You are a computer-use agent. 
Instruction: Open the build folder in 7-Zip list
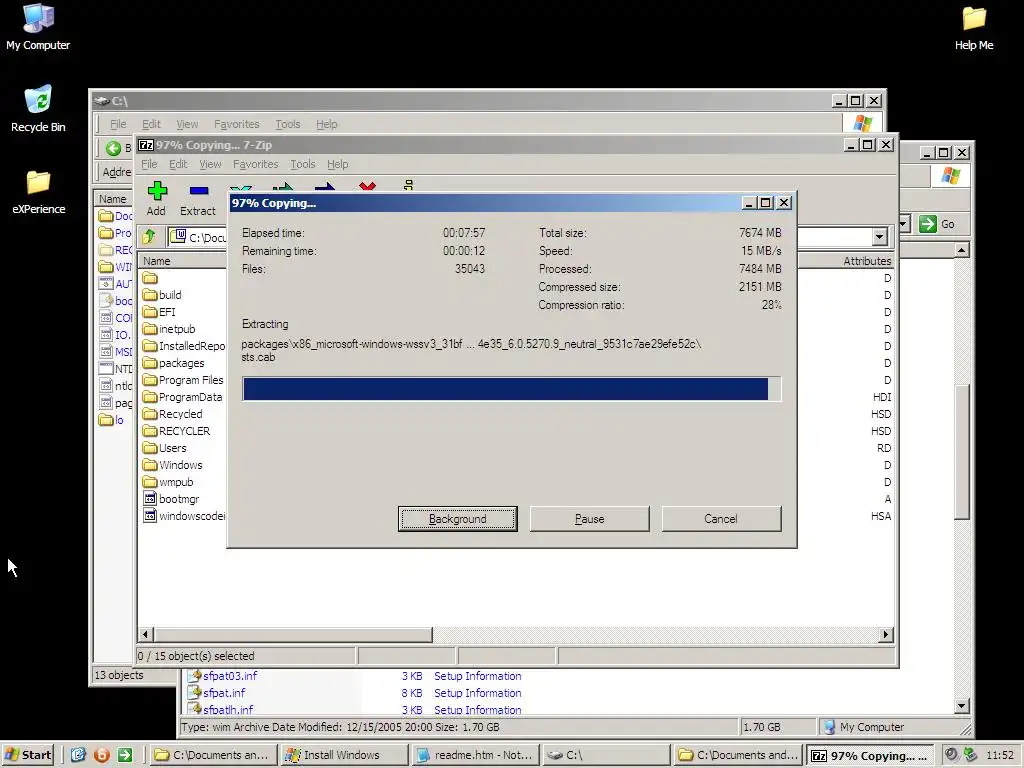[x=163, y=295]
